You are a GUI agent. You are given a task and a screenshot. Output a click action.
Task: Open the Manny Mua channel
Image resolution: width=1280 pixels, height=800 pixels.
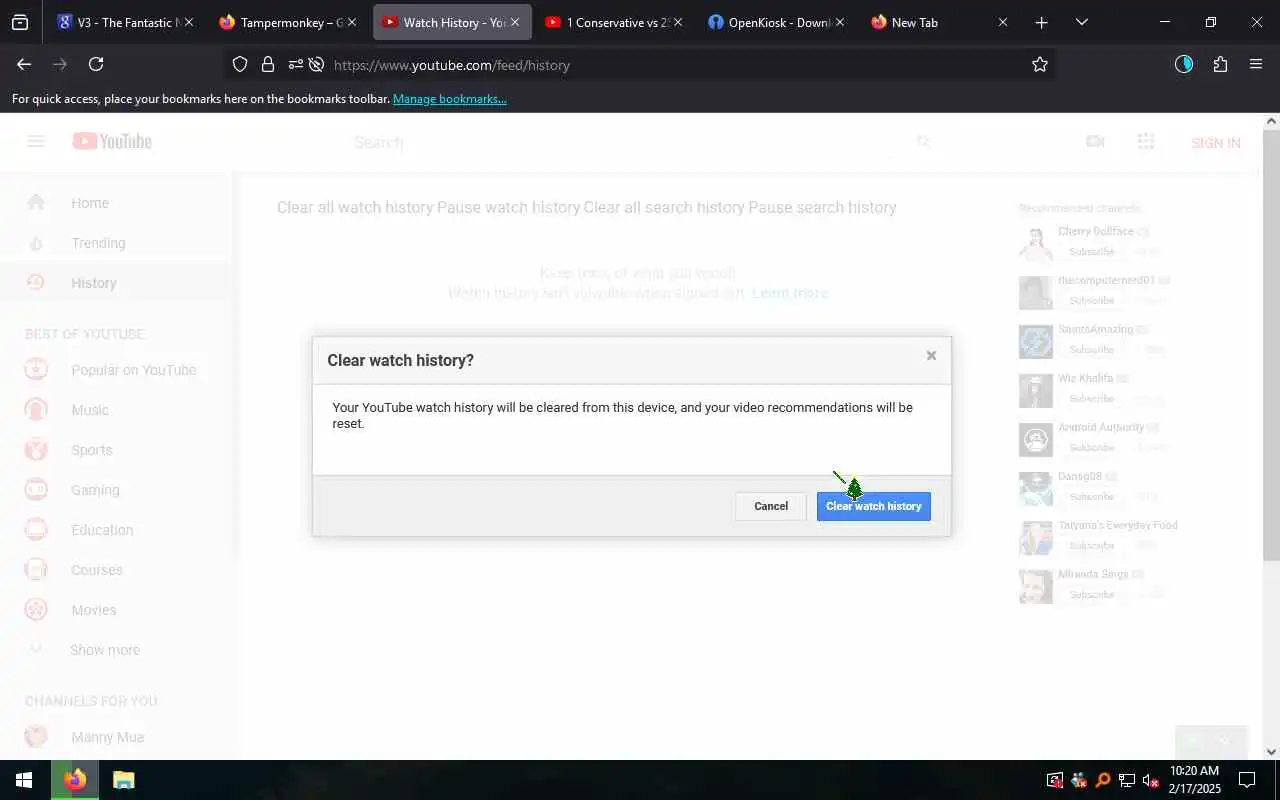(x=118, y=737)
